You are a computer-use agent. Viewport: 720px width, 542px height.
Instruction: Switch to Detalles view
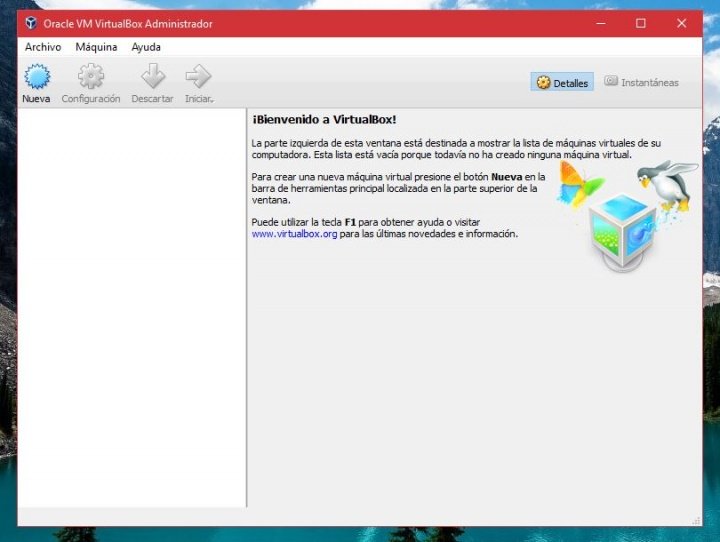click(562, 82)
